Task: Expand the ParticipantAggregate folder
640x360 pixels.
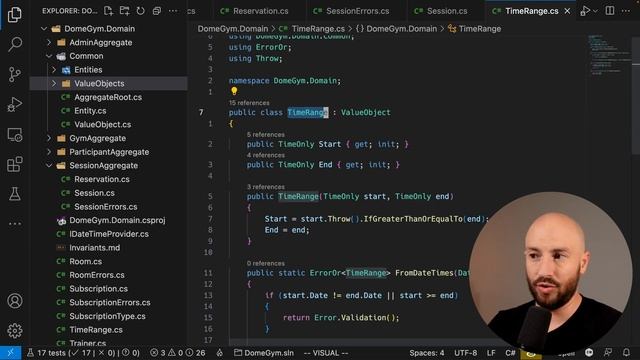Action: [49, 152]
